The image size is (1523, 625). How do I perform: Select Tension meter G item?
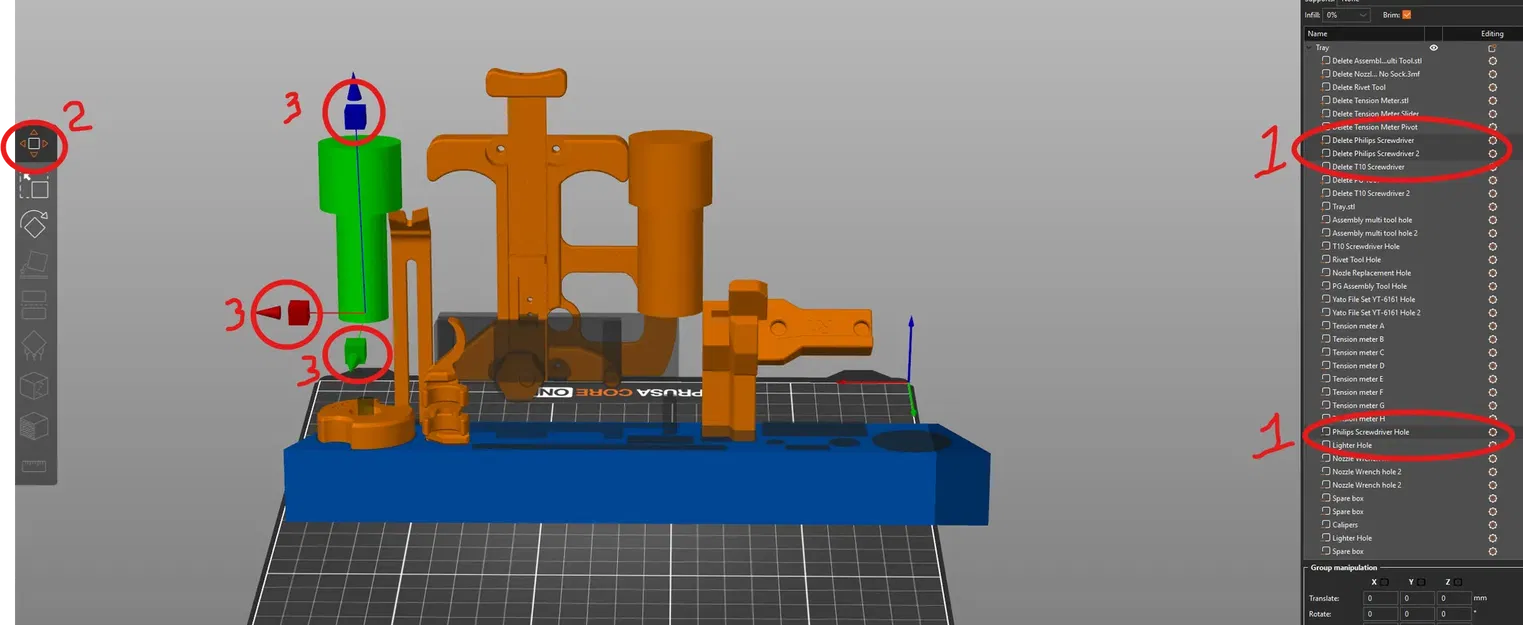coord(1358,405)
